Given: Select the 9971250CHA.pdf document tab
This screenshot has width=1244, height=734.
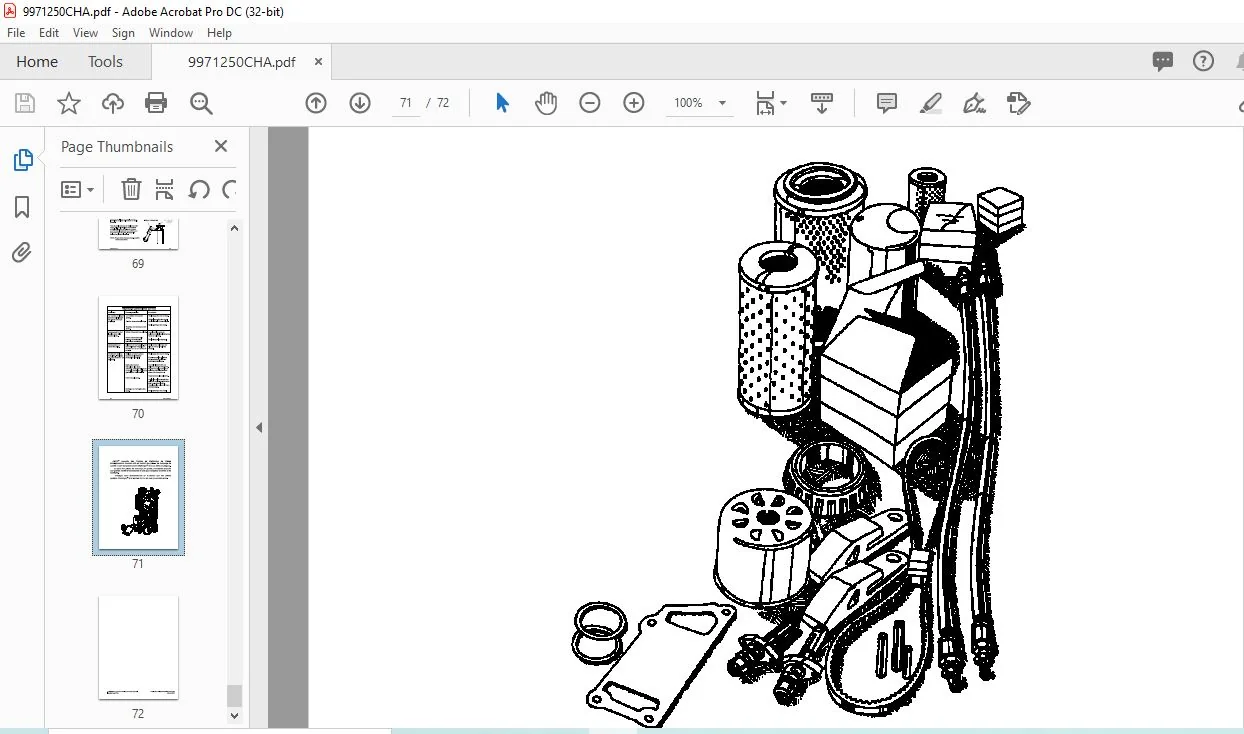Looking at the screenshot, I should point(242,62).
